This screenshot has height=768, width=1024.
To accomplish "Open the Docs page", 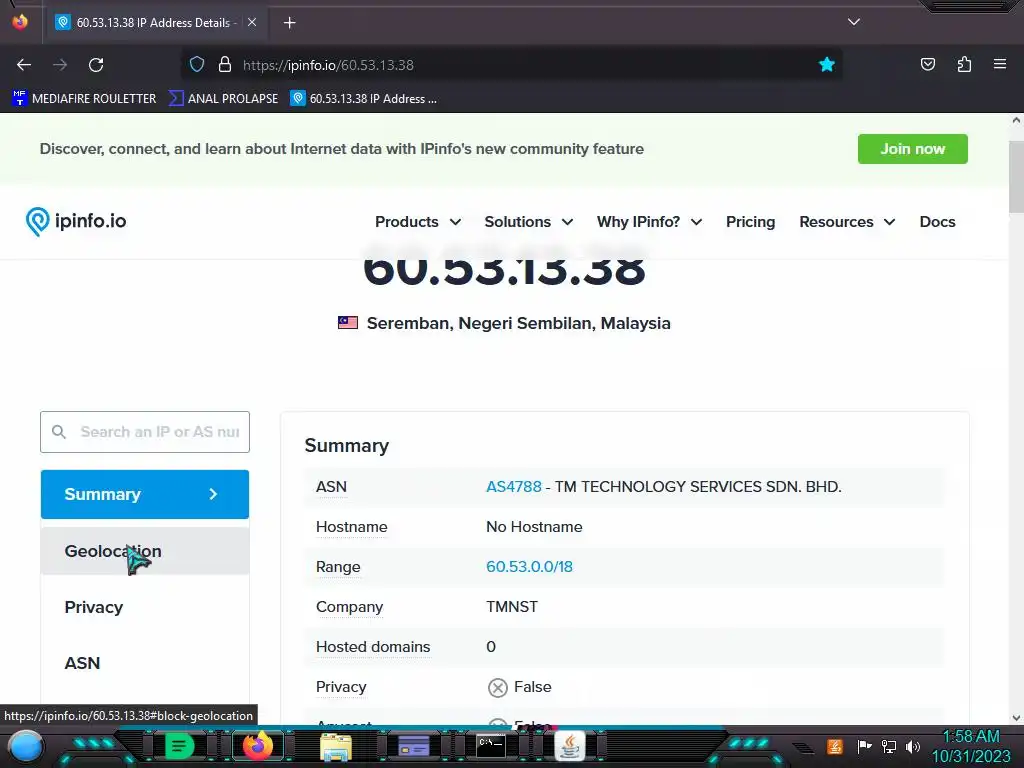I will (937, 222).
